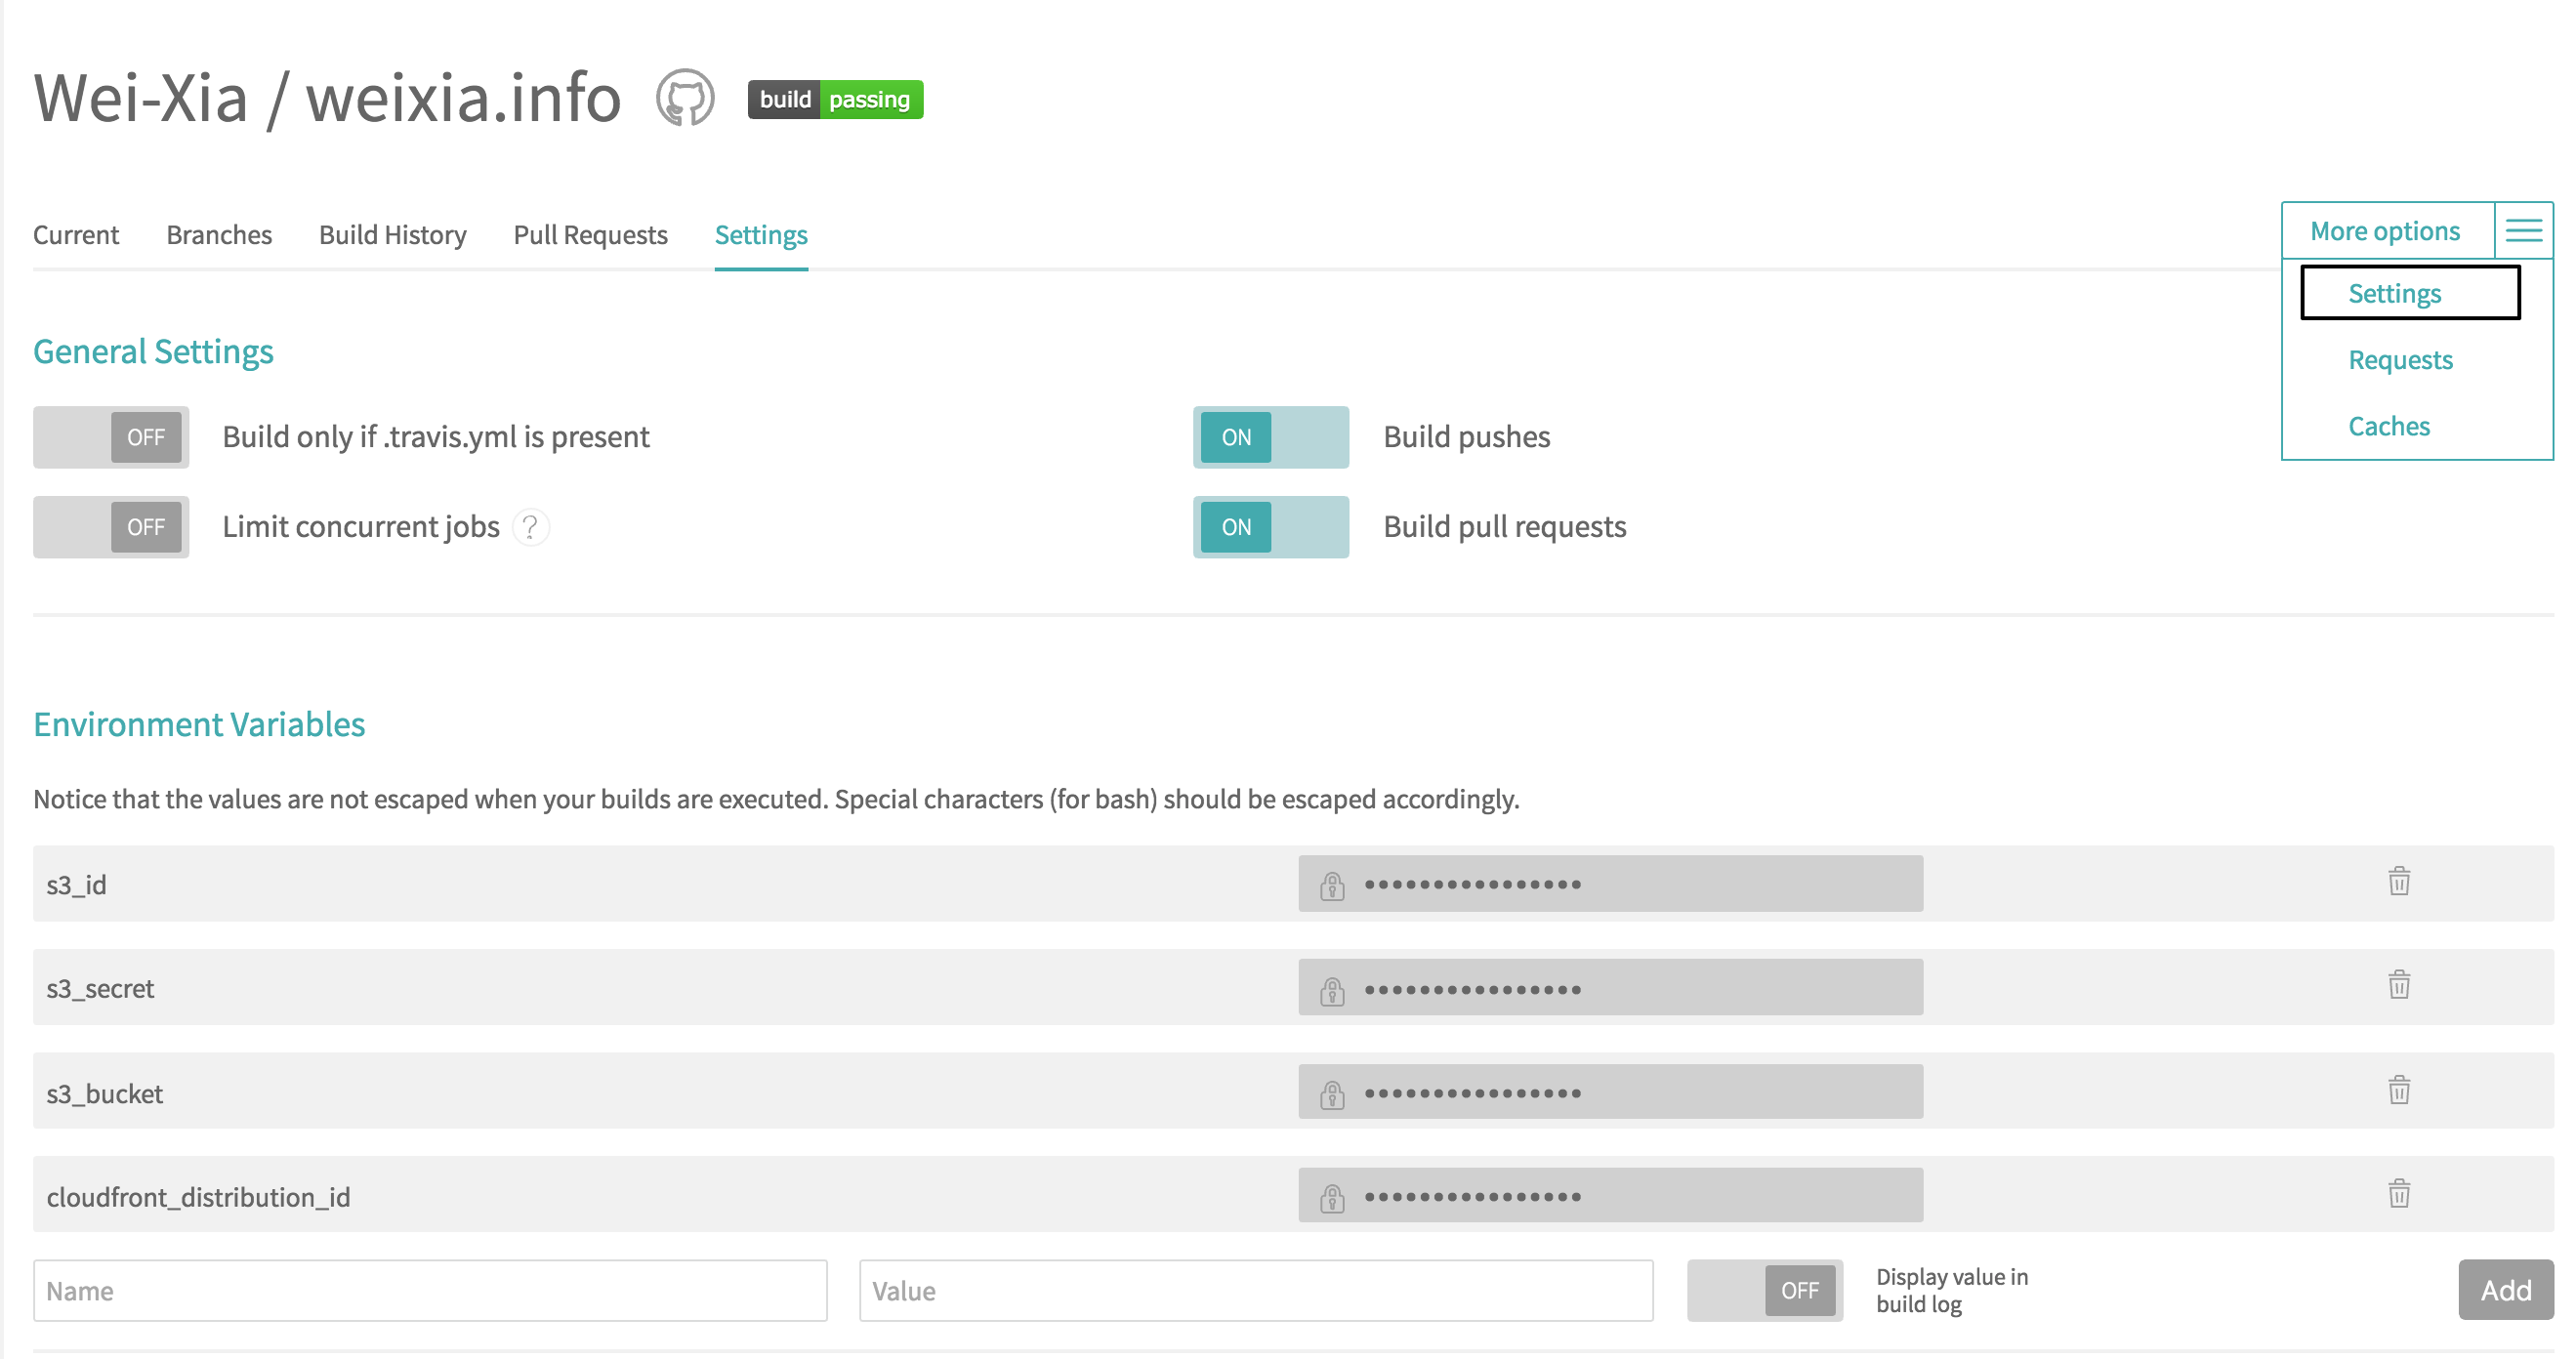Remove cloudfront_distribution_id via trash icon

(x=2398, y=1194)
